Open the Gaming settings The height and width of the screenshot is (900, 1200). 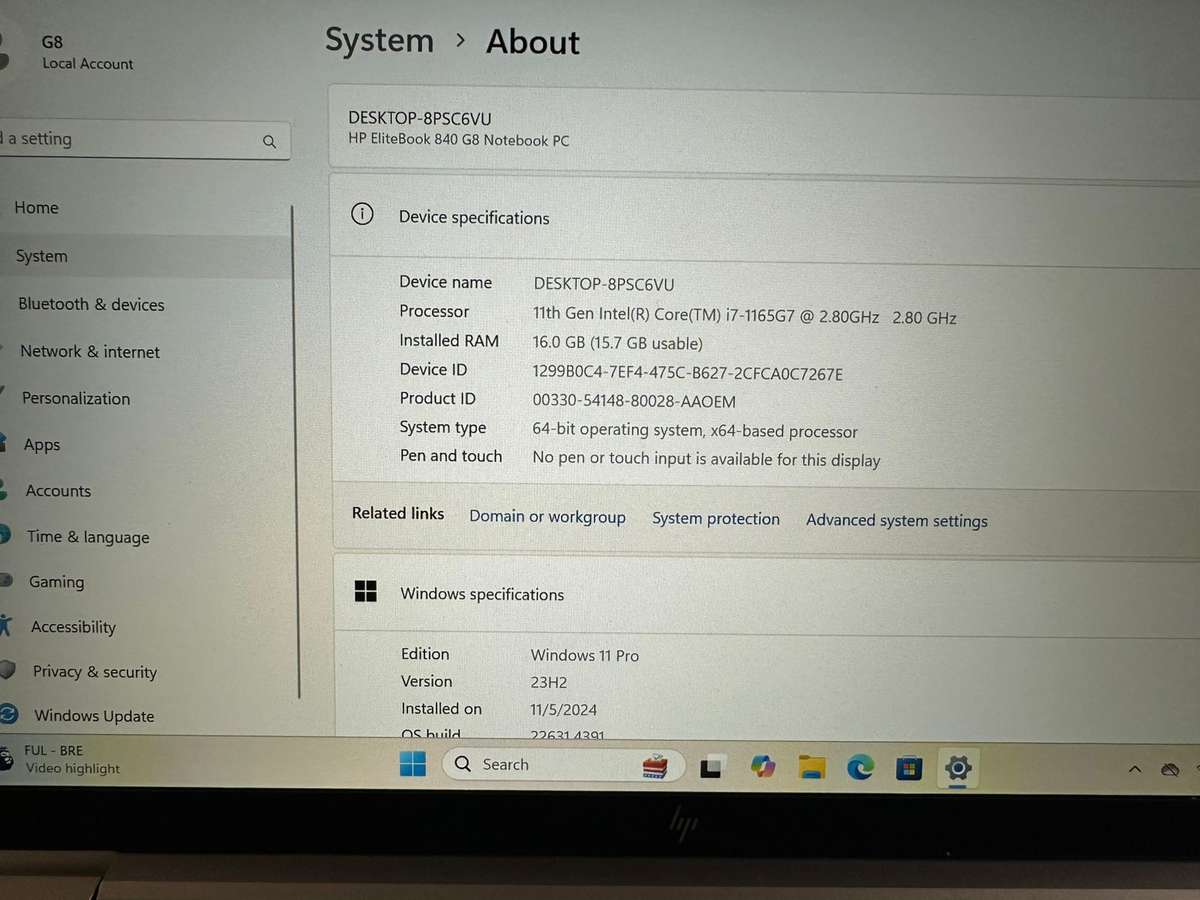pos(56,581)
